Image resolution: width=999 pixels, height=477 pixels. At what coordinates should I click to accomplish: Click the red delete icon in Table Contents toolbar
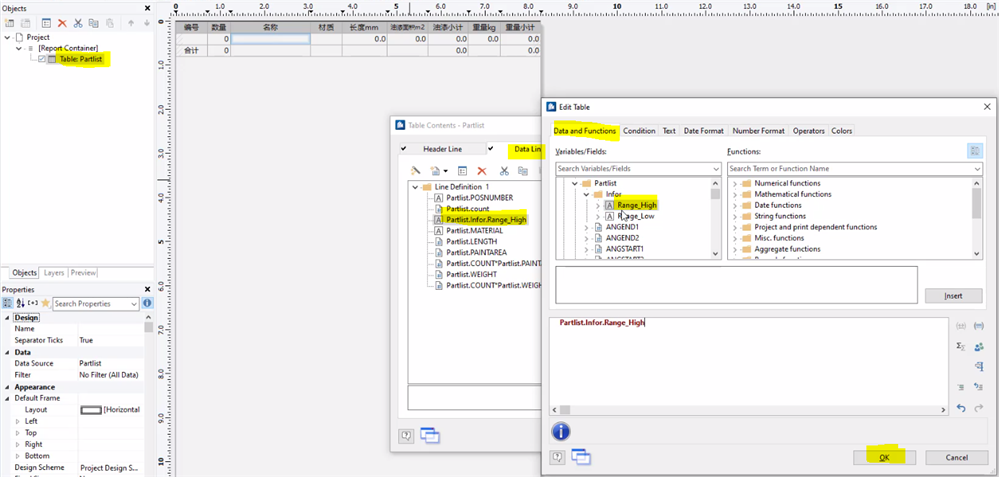tap(482, 171)
